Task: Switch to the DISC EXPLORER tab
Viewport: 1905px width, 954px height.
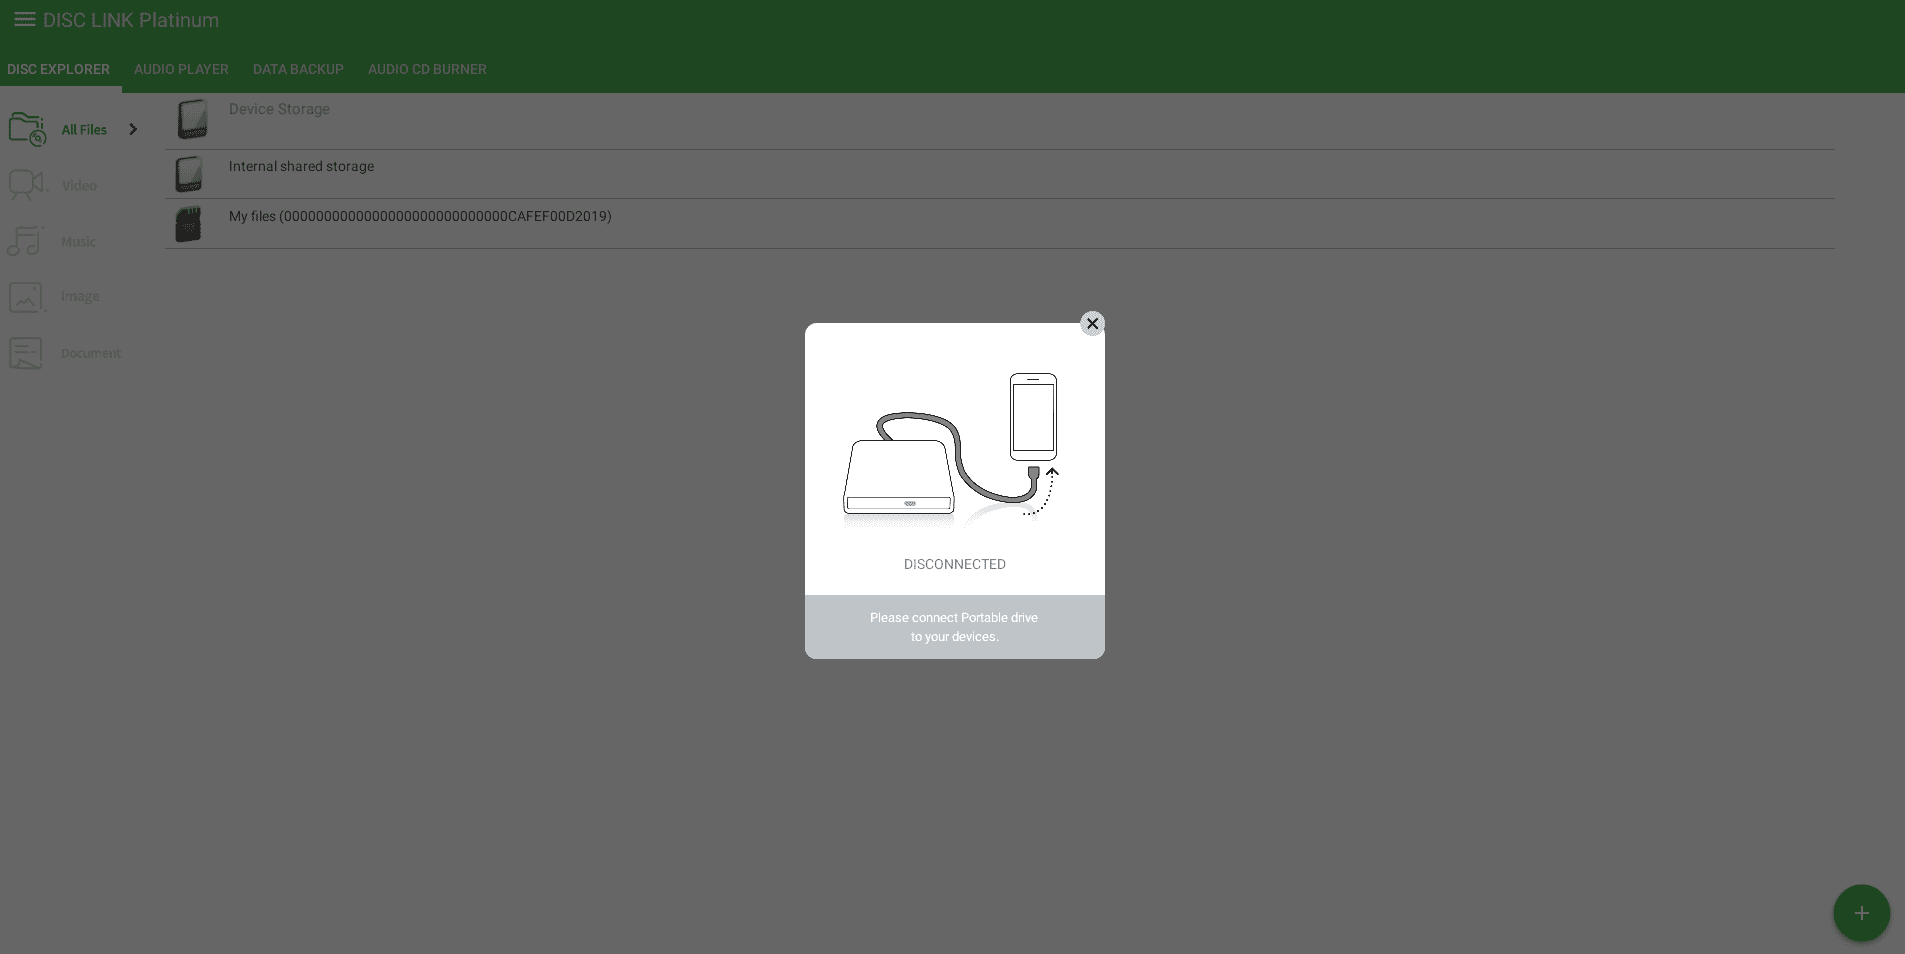Action: (58, 69)
